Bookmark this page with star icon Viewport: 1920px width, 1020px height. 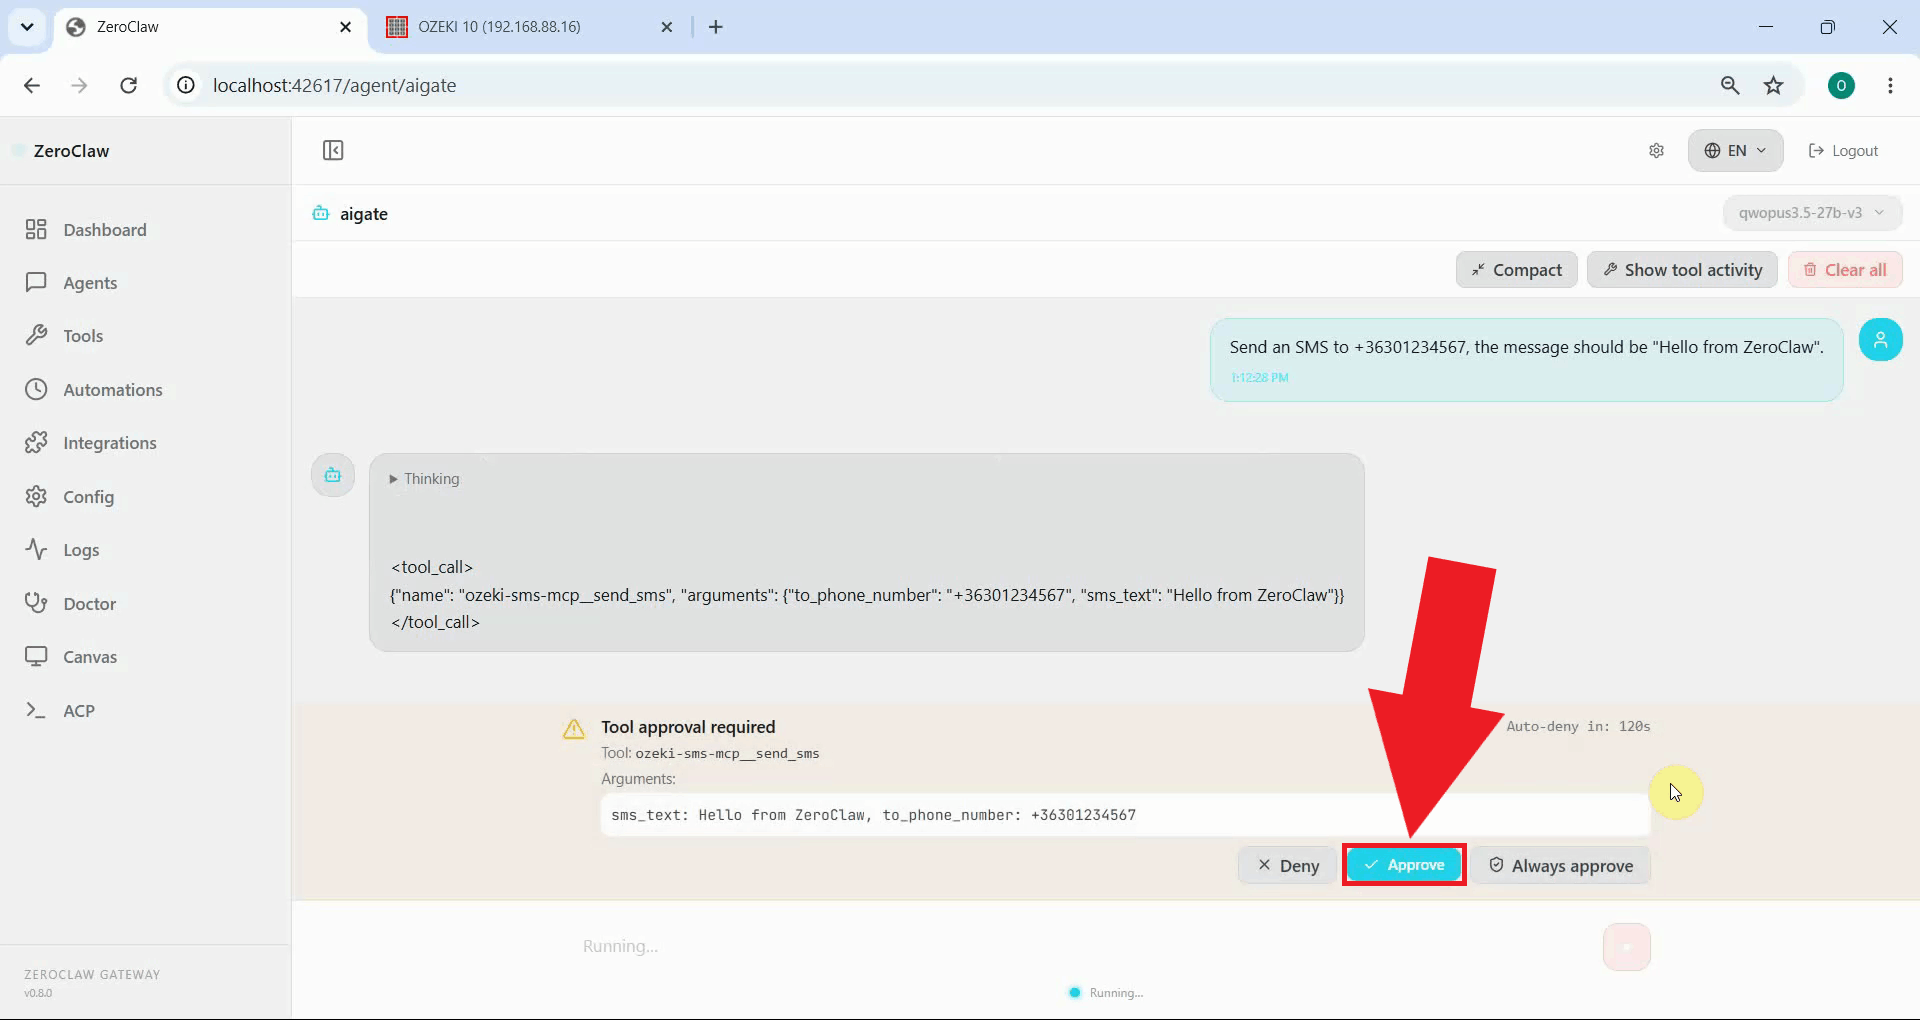click(1773, 86)
